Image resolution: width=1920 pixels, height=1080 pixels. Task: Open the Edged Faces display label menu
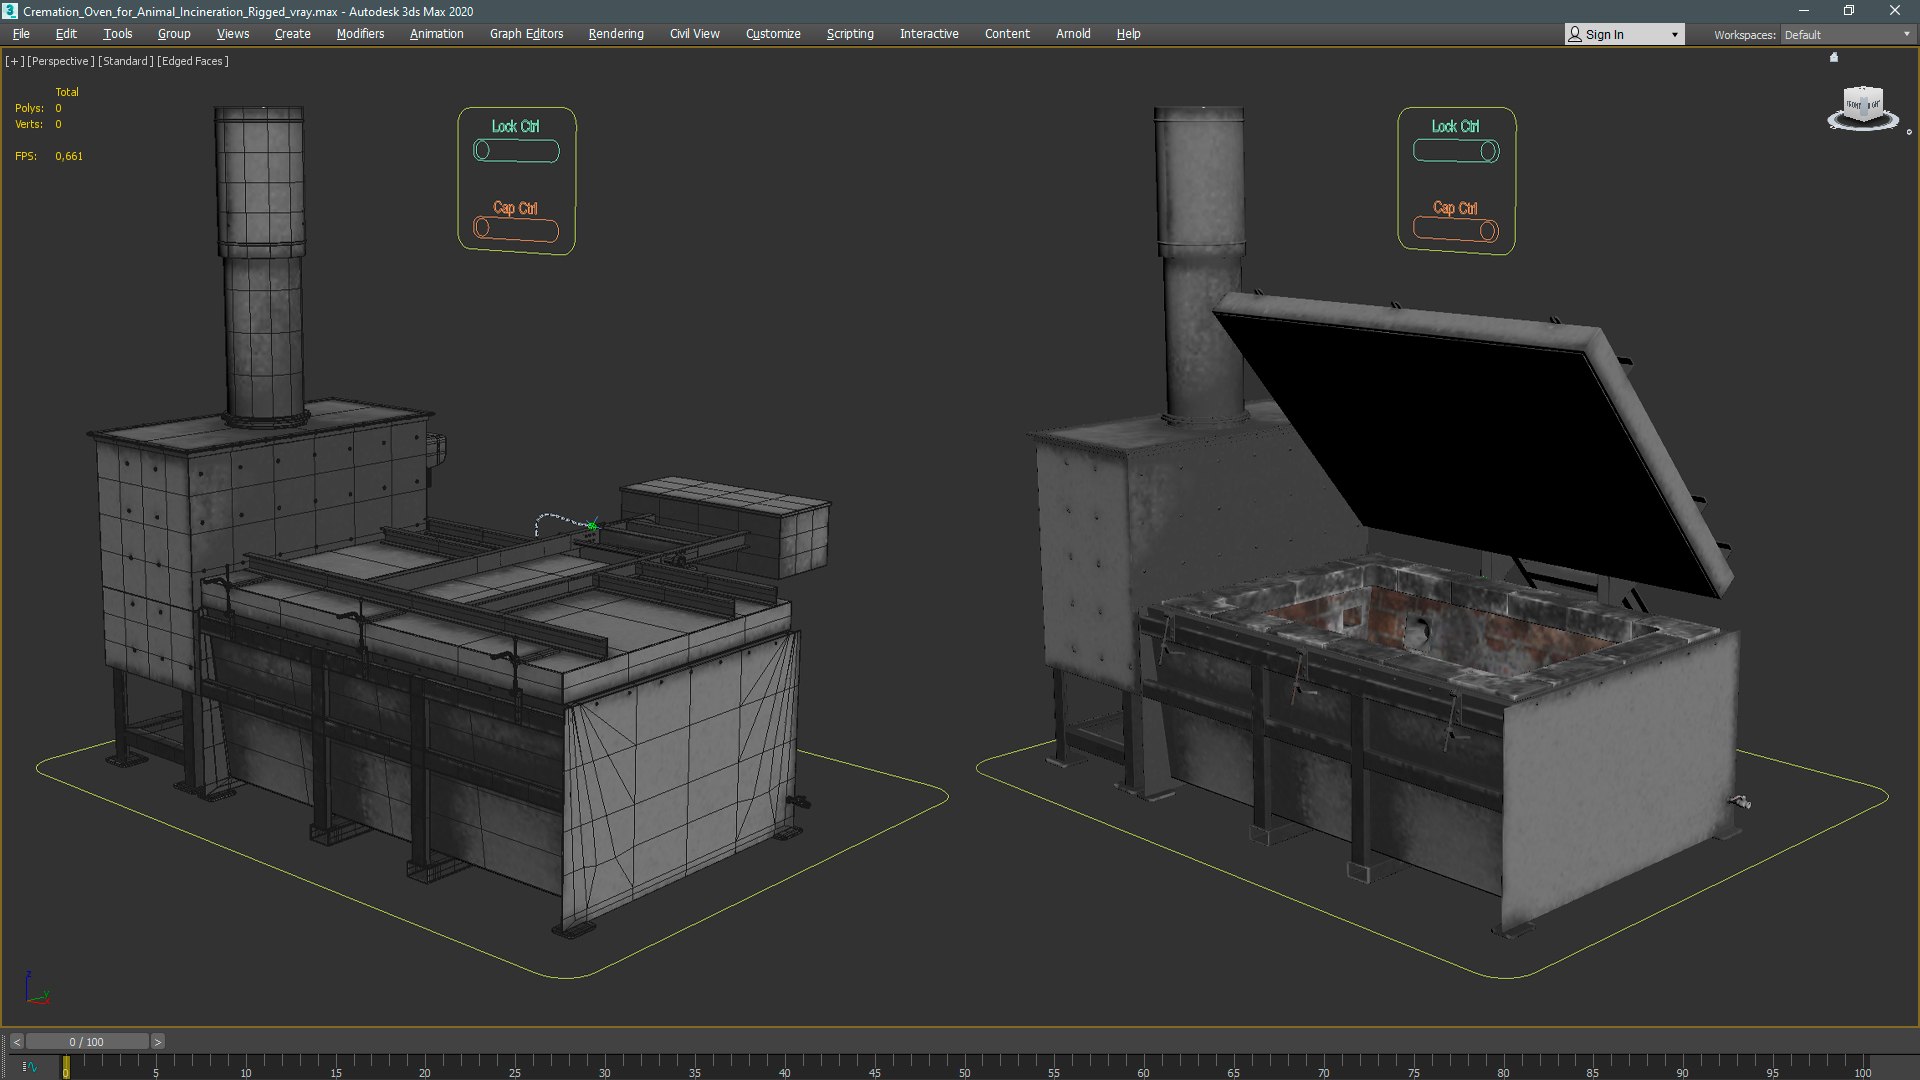point(193,61)
